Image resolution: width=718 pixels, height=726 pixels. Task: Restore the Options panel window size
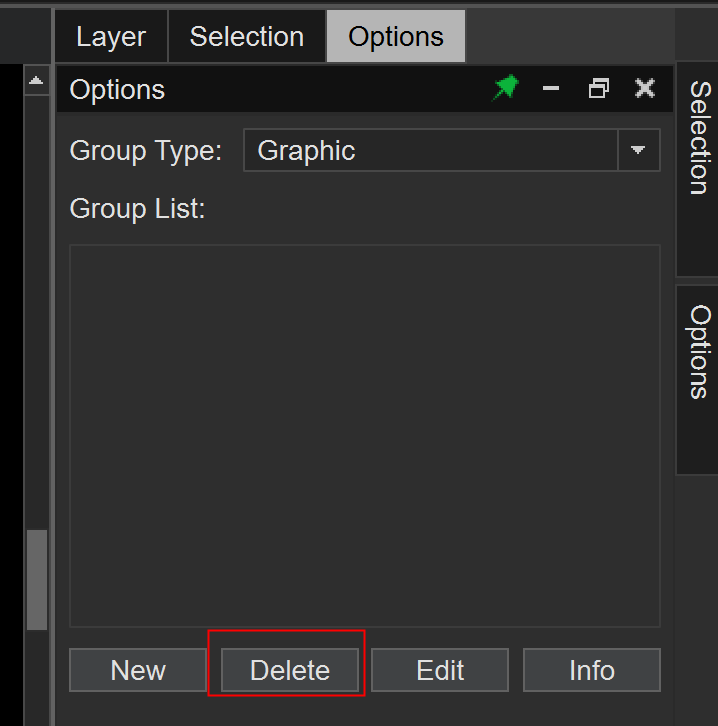pos(598,89)
